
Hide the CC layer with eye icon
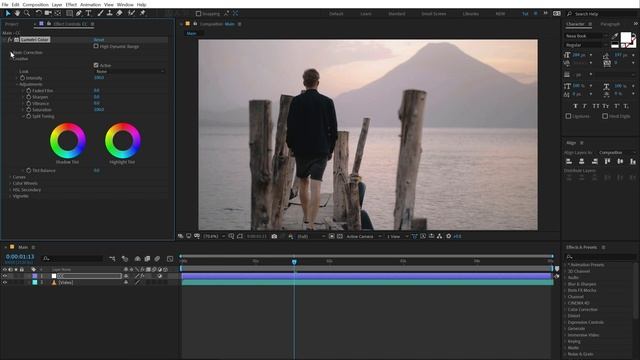pos(4,276)
